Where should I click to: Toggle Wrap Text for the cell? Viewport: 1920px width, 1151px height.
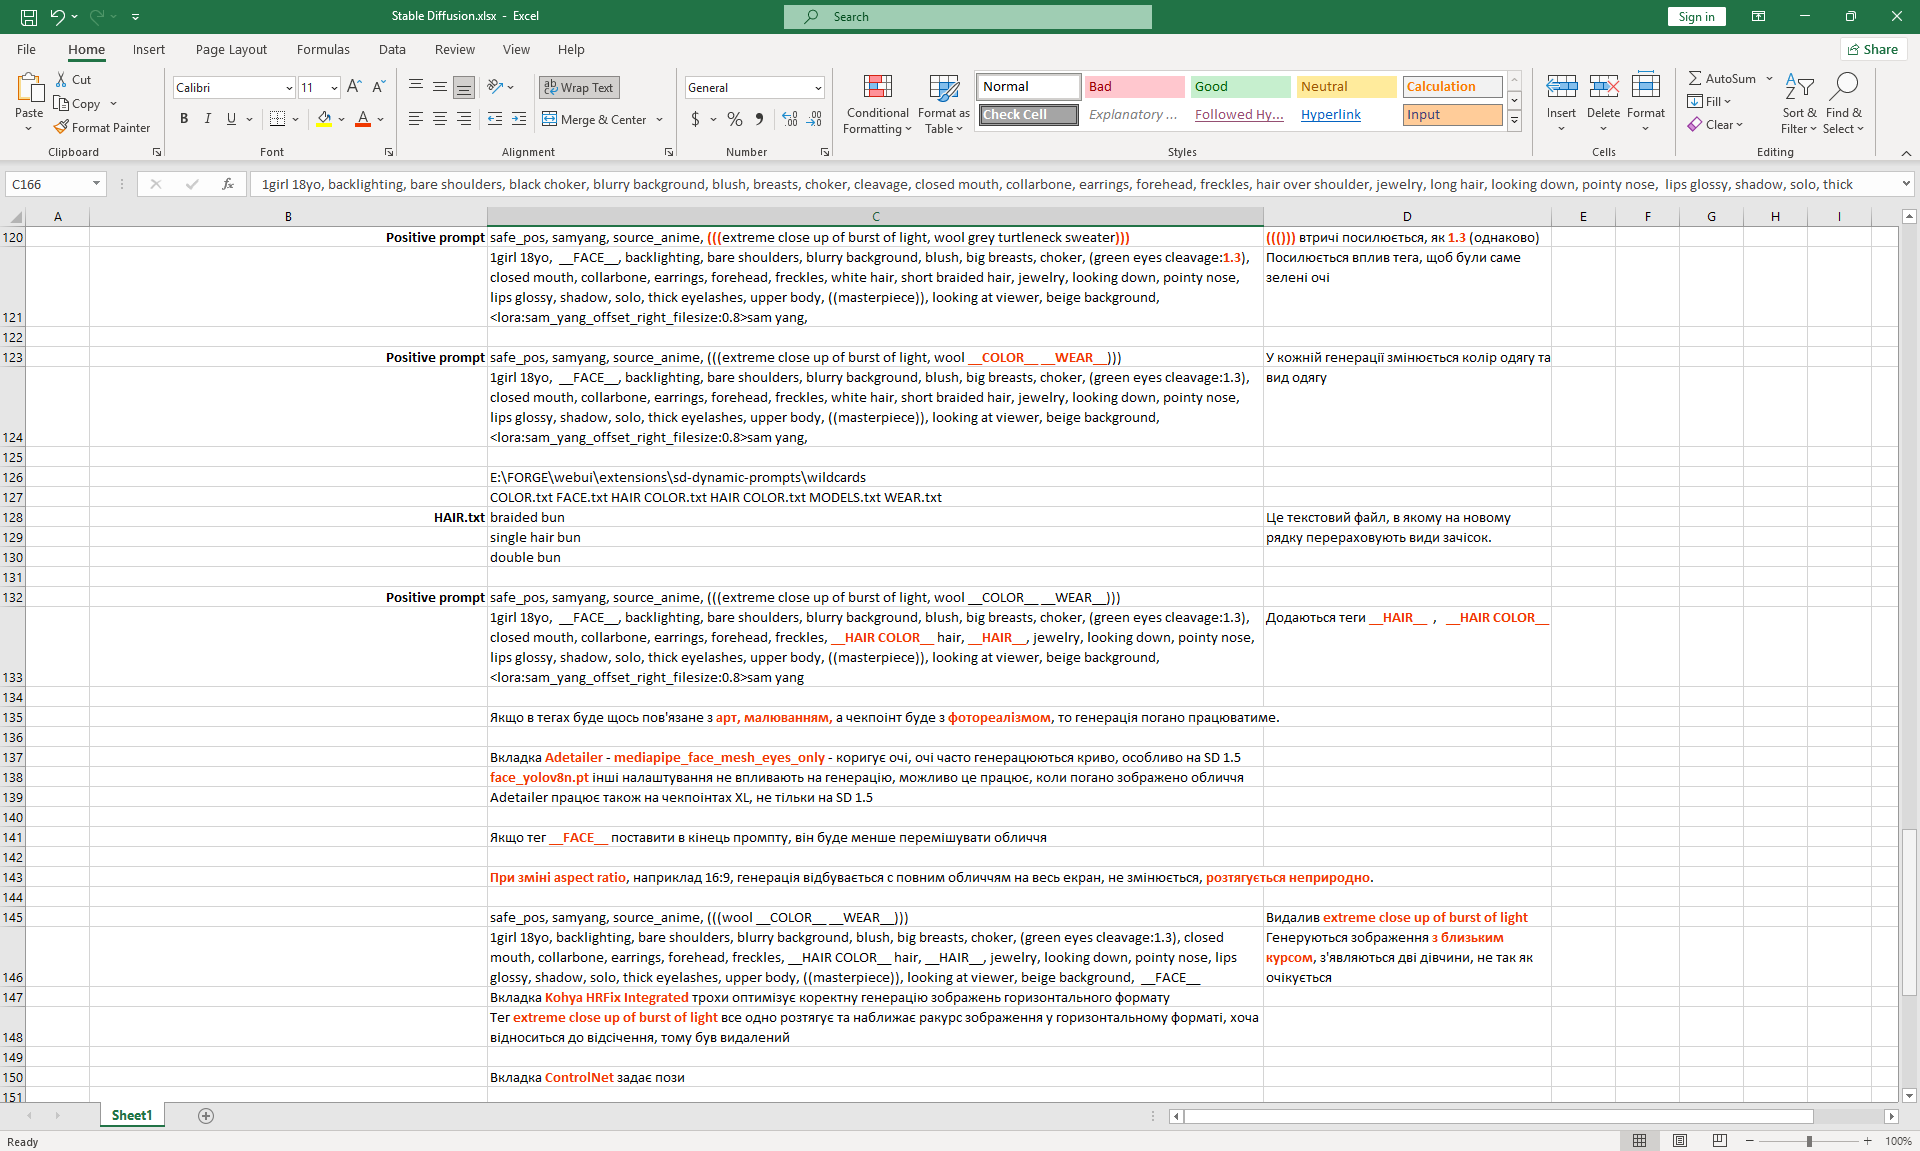pos(578,88)
